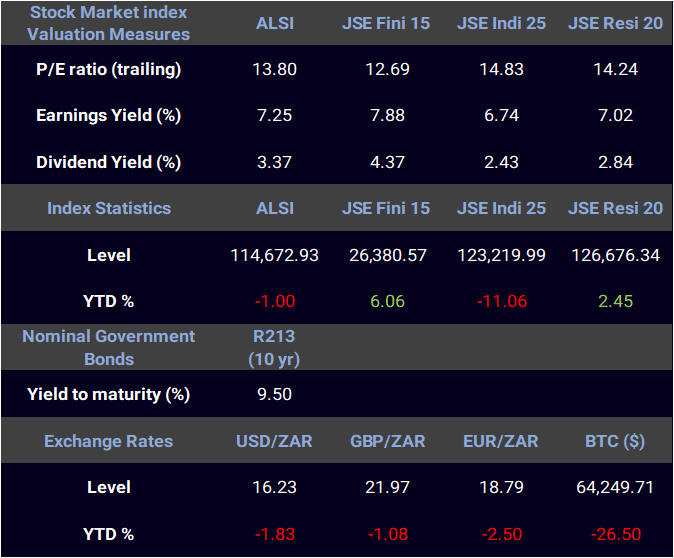Click the EUR/ZAR YTD value -2.50
Screen dimensions: 674x558
[x=502, y=534]
